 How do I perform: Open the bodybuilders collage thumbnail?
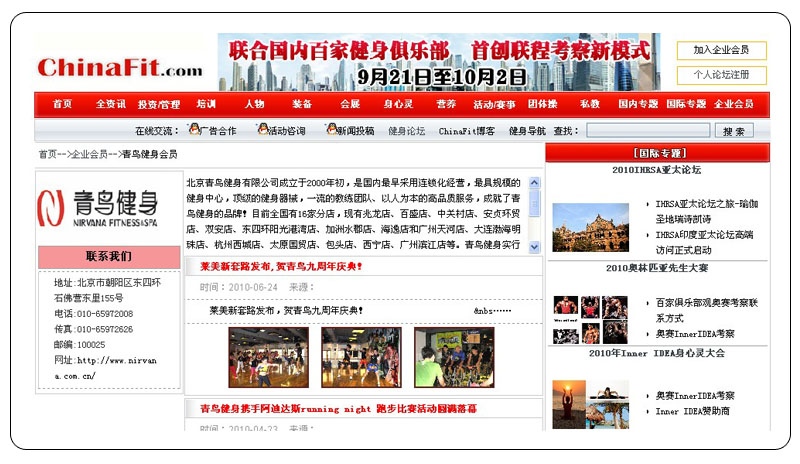pos(591,320)
